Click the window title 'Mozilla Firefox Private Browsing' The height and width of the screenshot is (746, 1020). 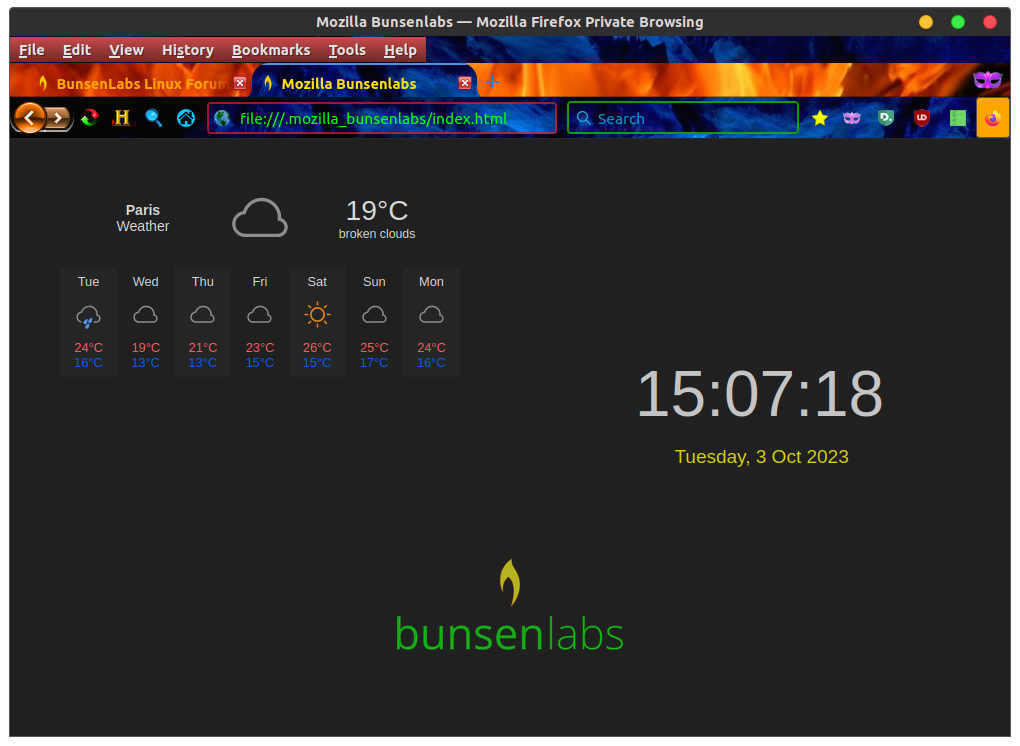tap(589, 22)
